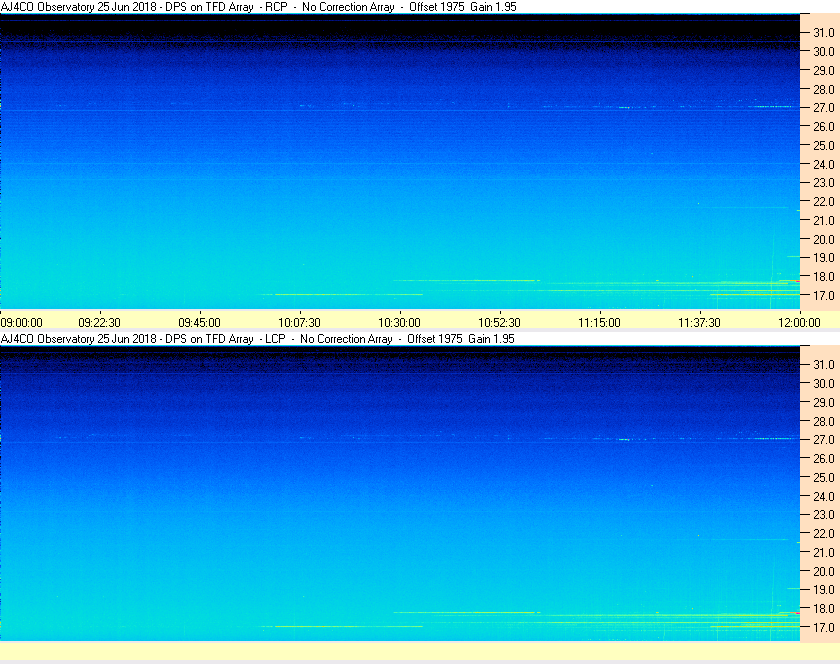The image size is (840, 664).
Task: Select the 09:22:30 time axis label
Action: [x=100, y=323]
